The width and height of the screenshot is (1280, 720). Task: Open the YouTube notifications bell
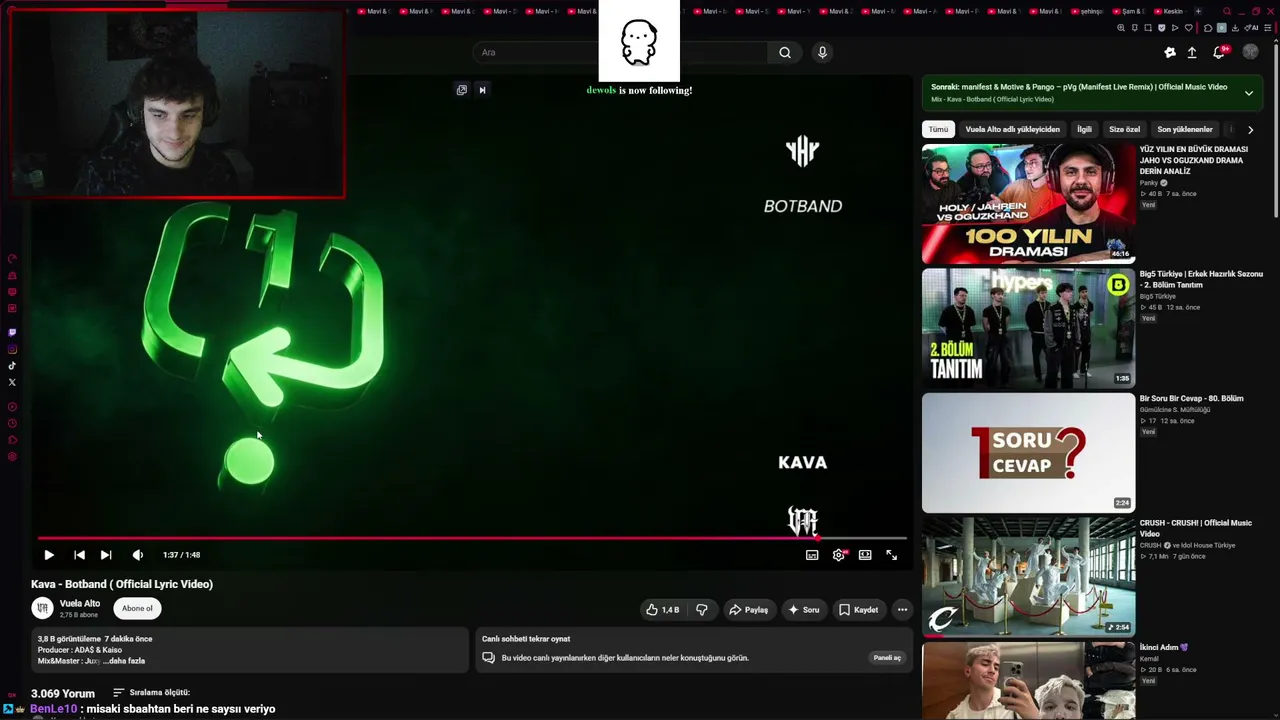1219,52
